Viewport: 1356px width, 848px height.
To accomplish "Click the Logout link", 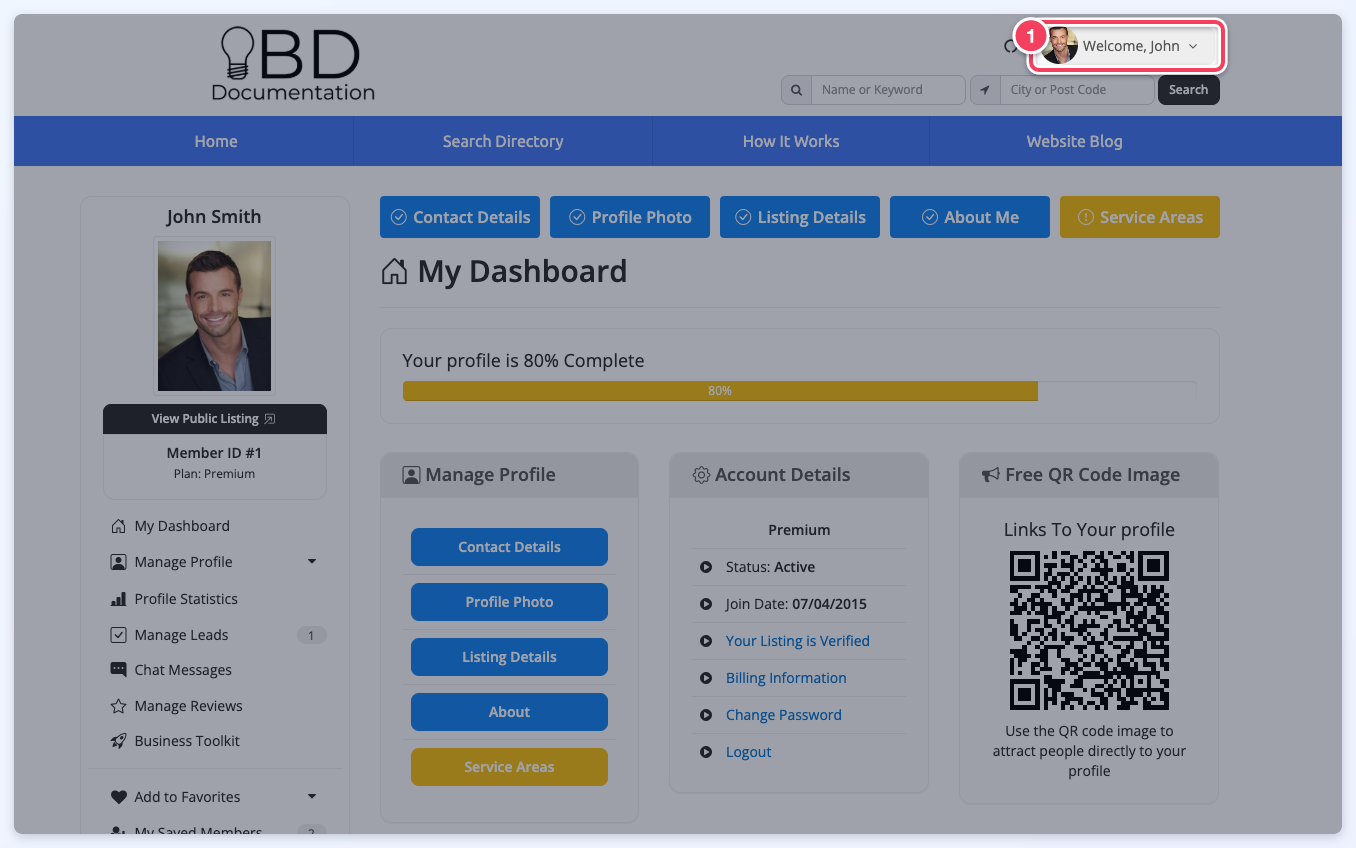I will tap(749, 752).
